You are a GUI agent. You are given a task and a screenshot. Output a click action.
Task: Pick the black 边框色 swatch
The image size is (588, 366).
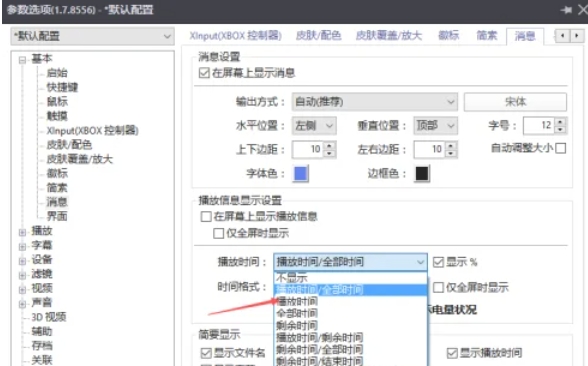tap(422, 174)
